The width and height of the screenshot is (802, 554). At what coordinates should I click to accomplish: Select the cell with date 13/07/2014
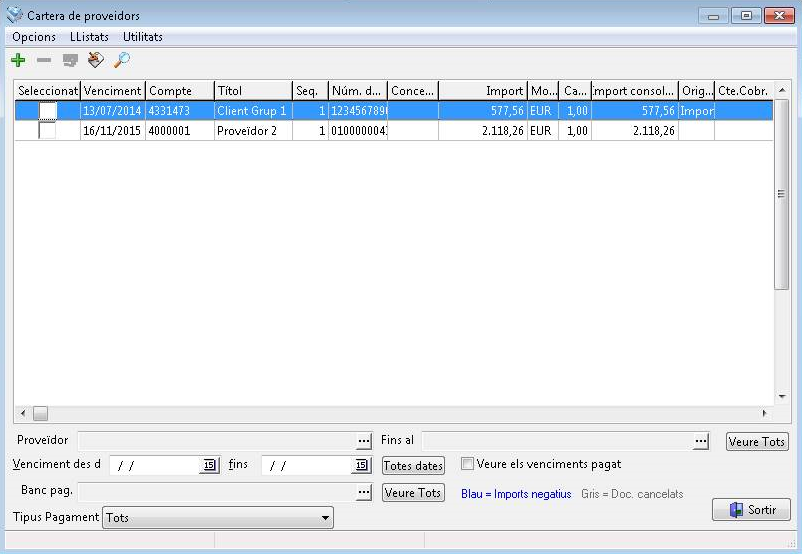coord(113,110)
